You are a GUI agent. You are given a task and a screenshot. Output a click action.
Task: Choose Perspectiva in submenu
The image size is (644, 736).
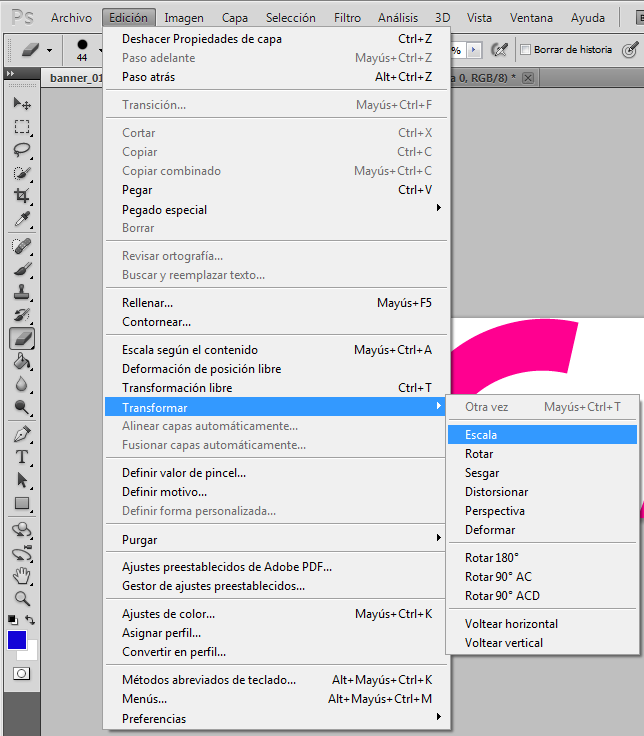click(x=542, y=510)
